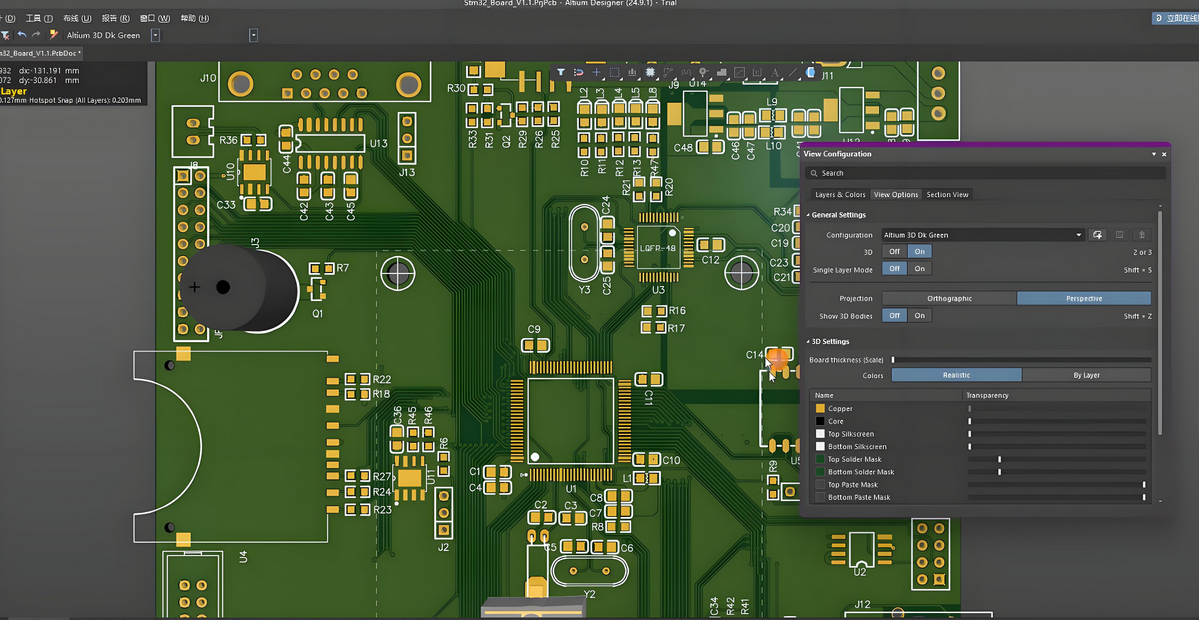
Task: Click the Copper color swatch
Action: point(820,409)
